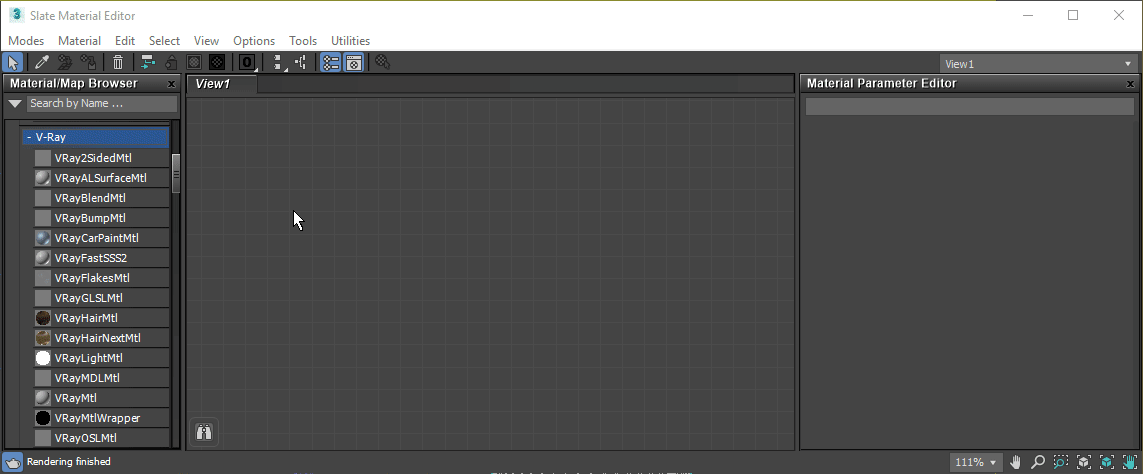Collapse the V-Ray materials group
This screenshot has height=474, width=1143.
[29, 137]
